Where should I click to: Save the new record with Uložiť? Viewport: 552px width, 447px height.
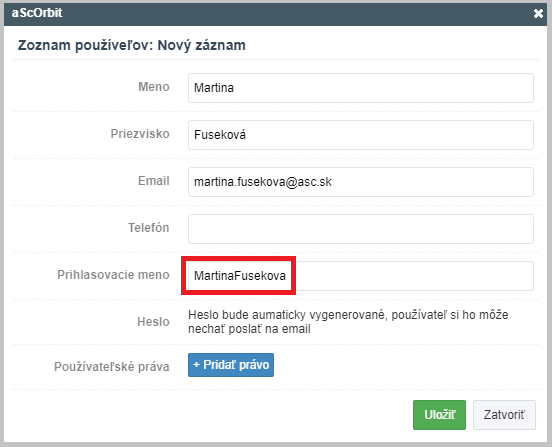click(x=439, y=415)
